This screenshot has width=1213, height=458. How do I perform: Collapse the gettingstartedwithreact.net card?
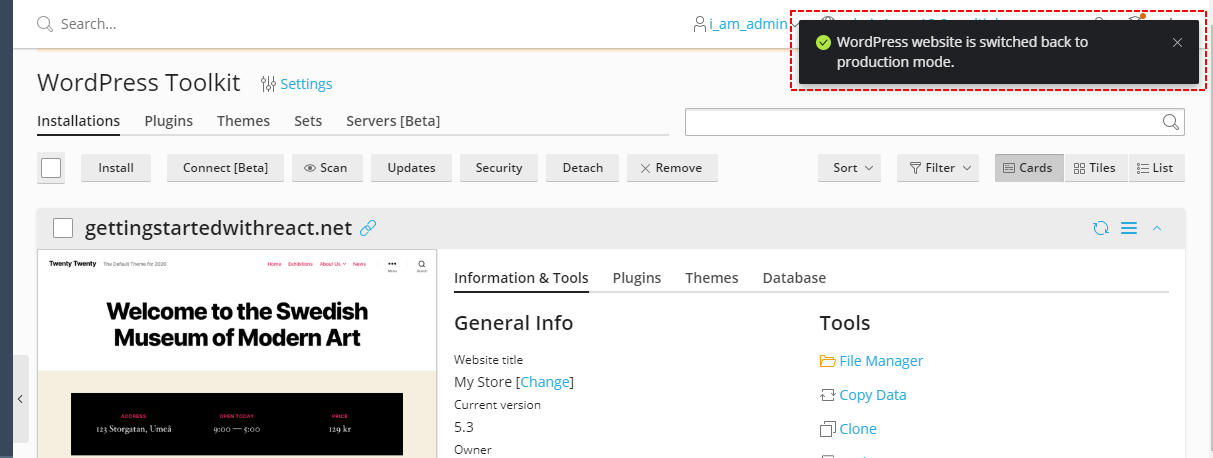click(1157, 228)
